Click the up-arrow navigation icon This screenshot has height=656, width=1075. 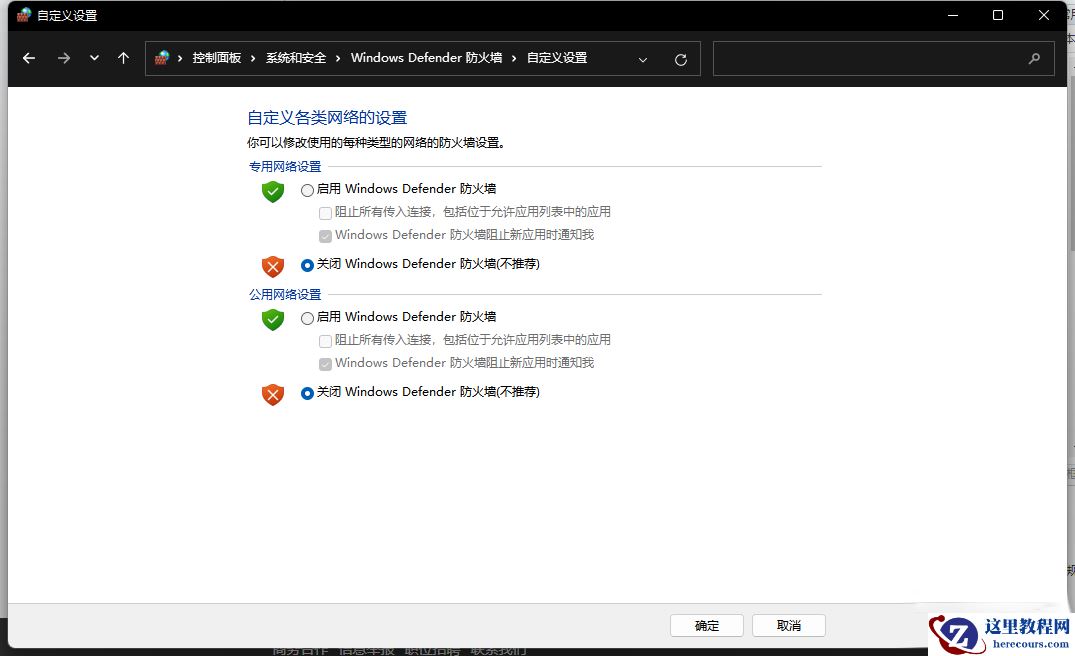pos(122,58)
